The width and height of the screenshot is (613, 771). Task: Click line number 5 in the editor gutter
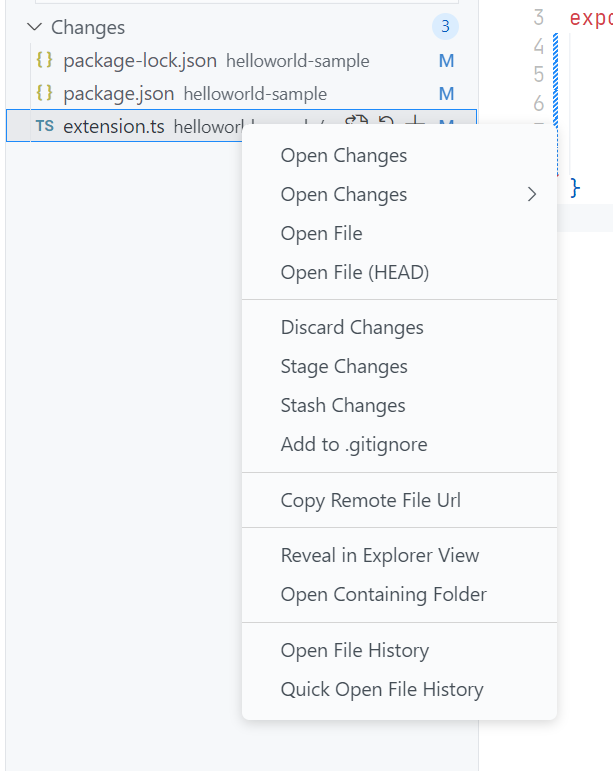pyautogui.click(x=539, y=75)
